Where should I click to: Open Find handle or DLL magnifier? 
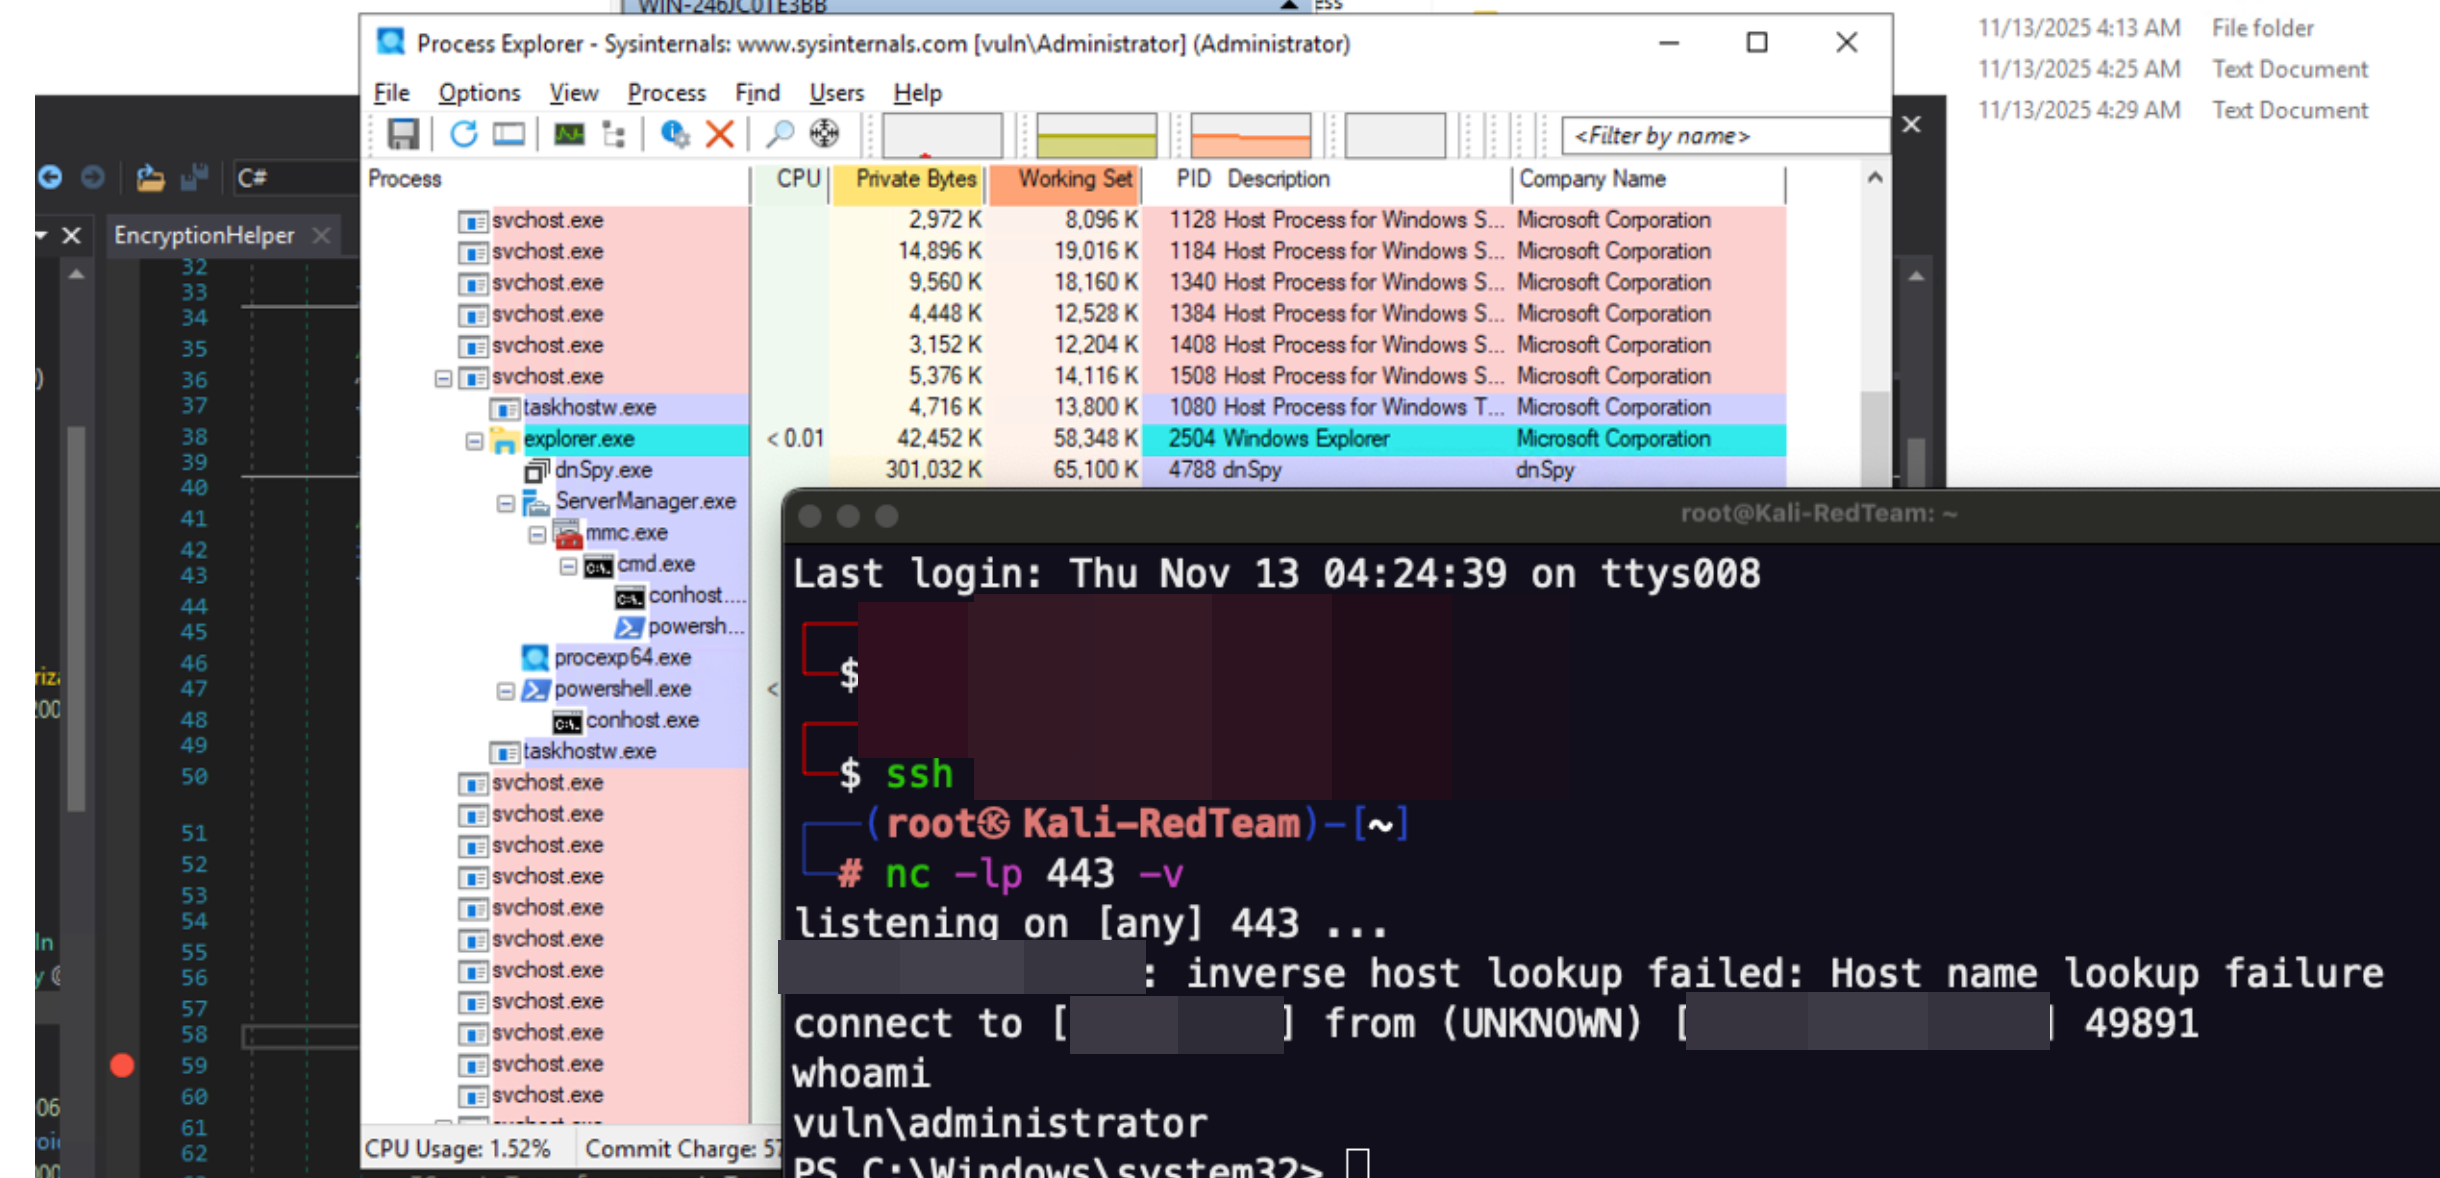click(x=779, y=134)
